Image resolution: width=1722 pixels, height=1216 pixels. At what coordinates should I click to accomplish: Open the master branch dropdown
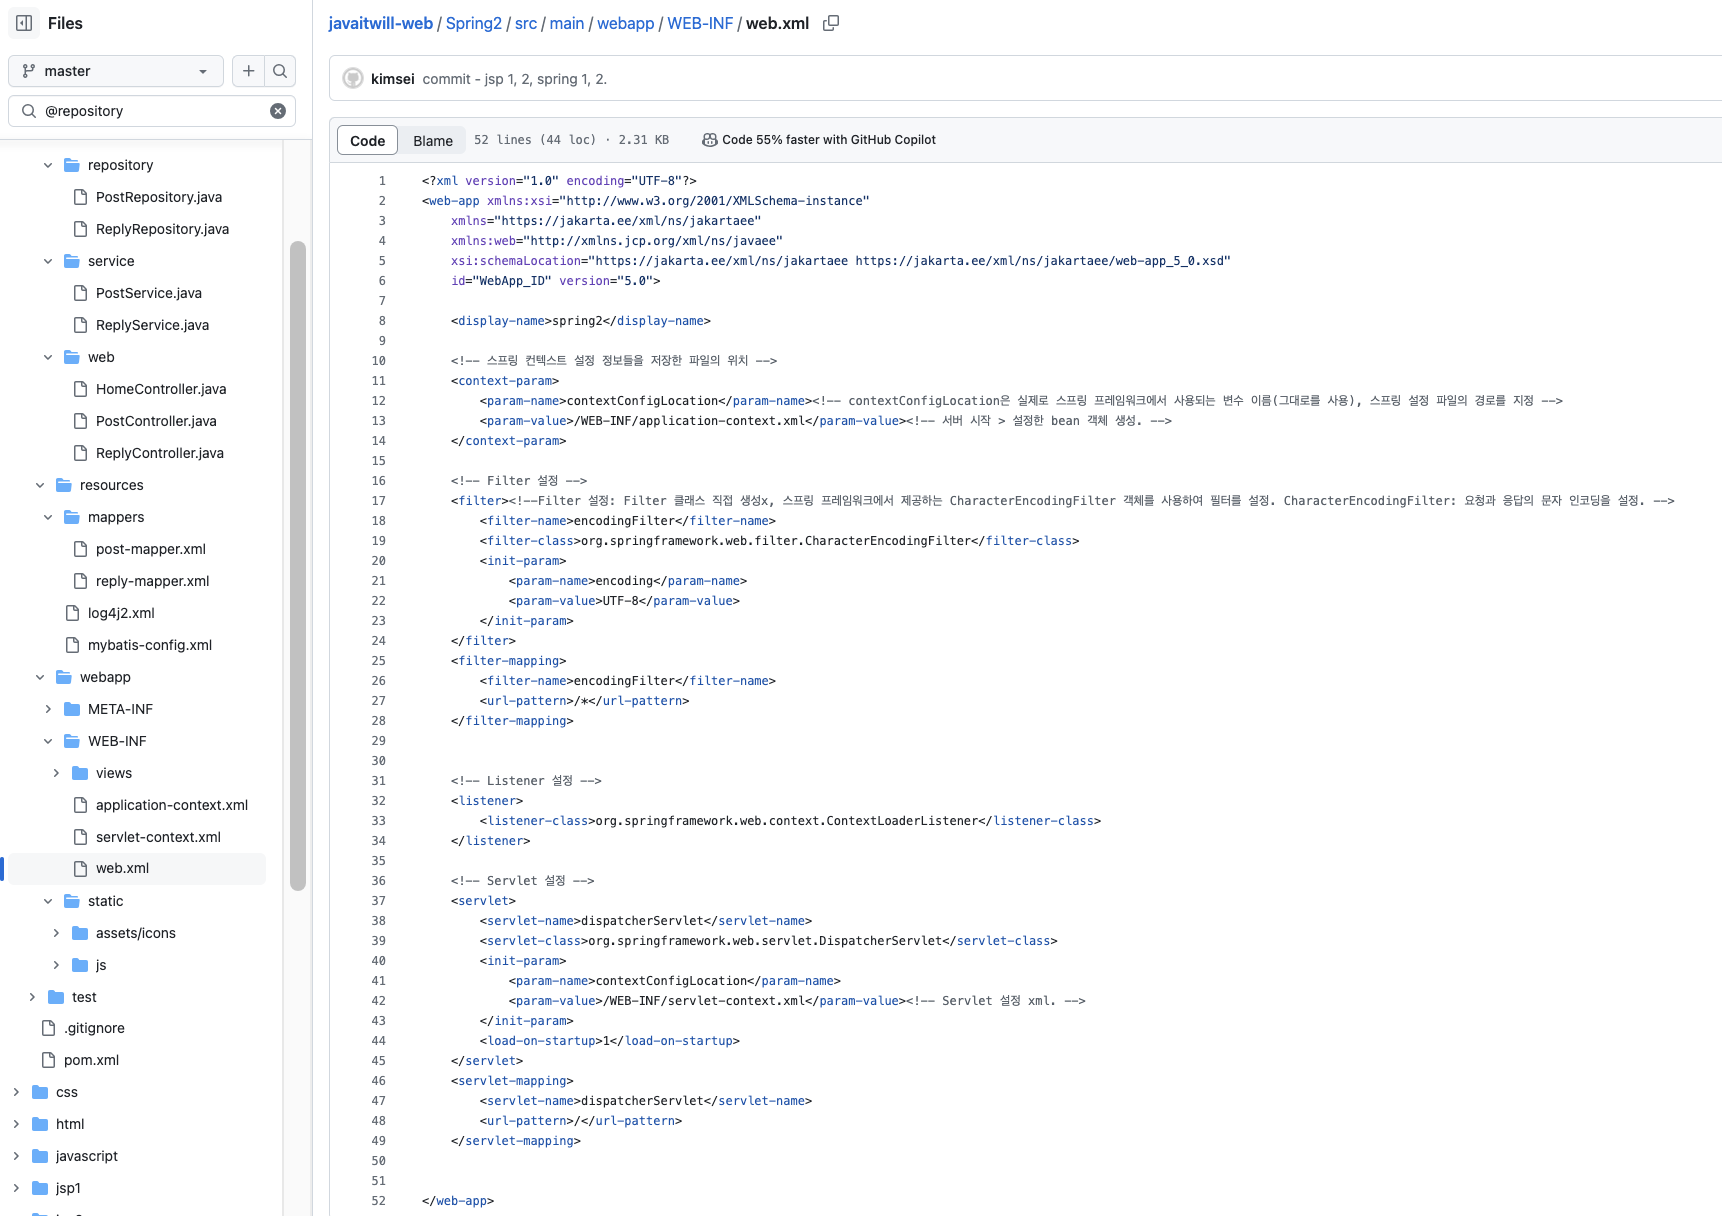115,71
